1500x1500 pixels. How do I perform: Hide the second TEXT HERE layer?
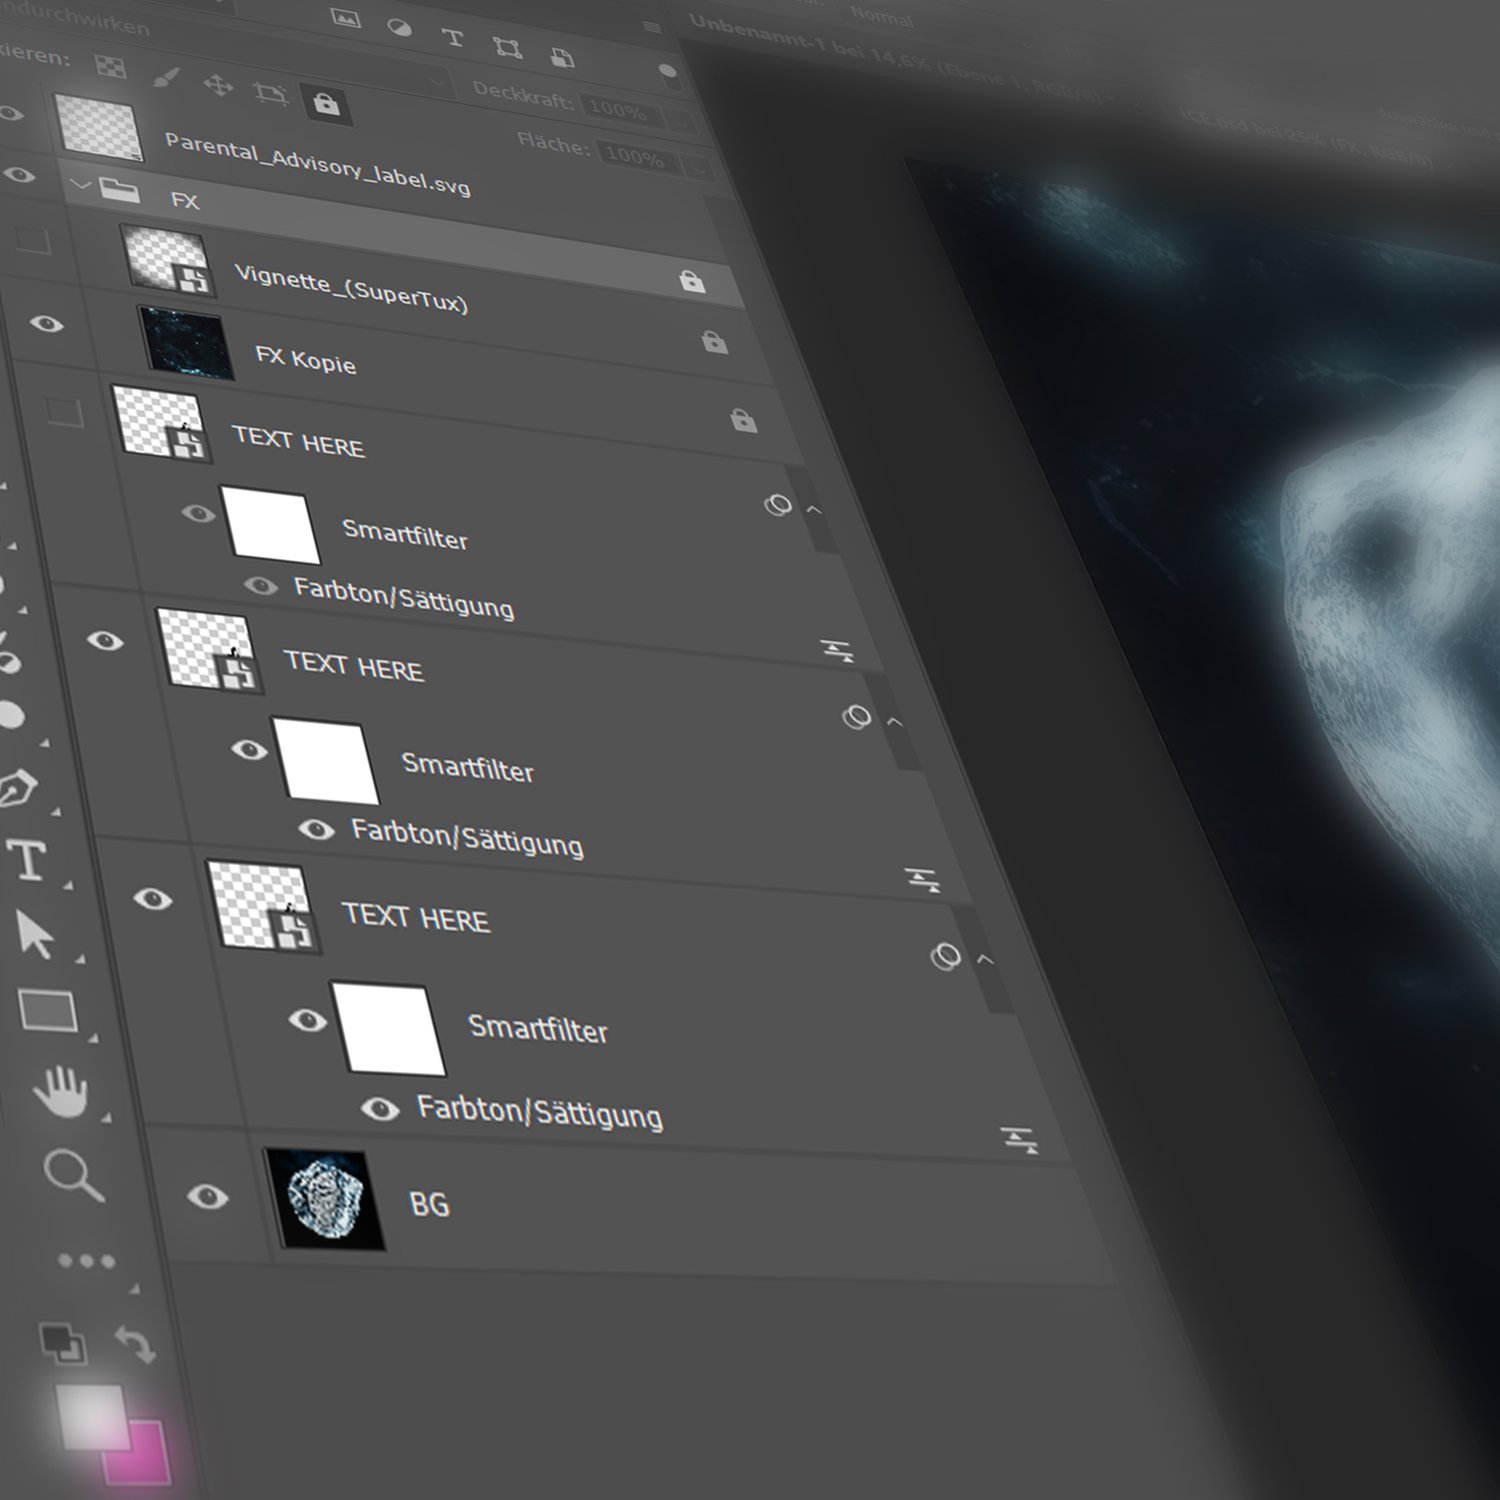click(105, 640)
